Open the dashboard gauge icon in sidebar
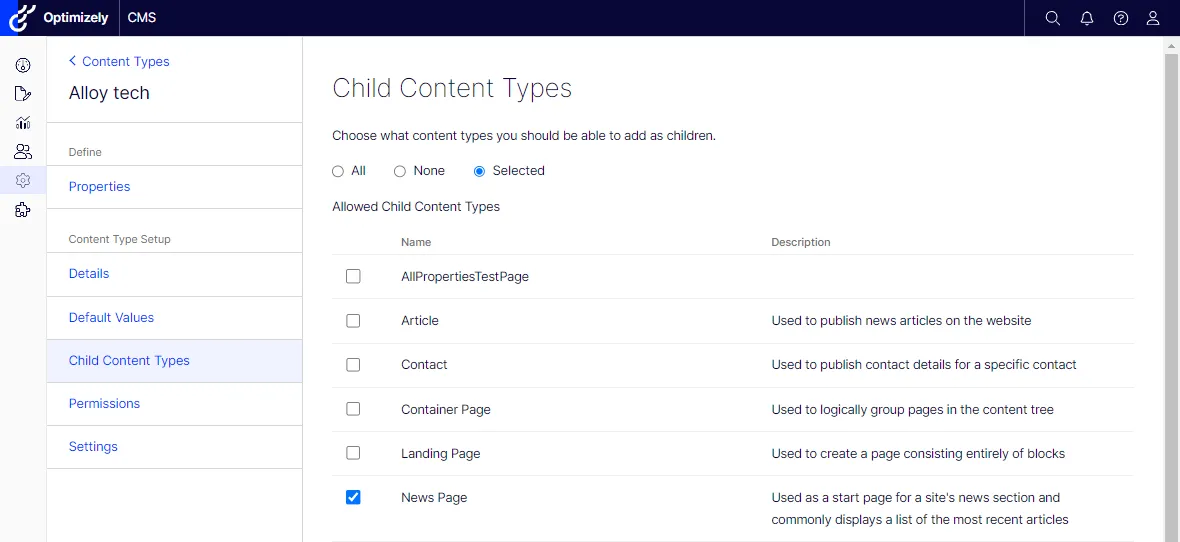The image size is (1180, 542). [x=23, y=65]
